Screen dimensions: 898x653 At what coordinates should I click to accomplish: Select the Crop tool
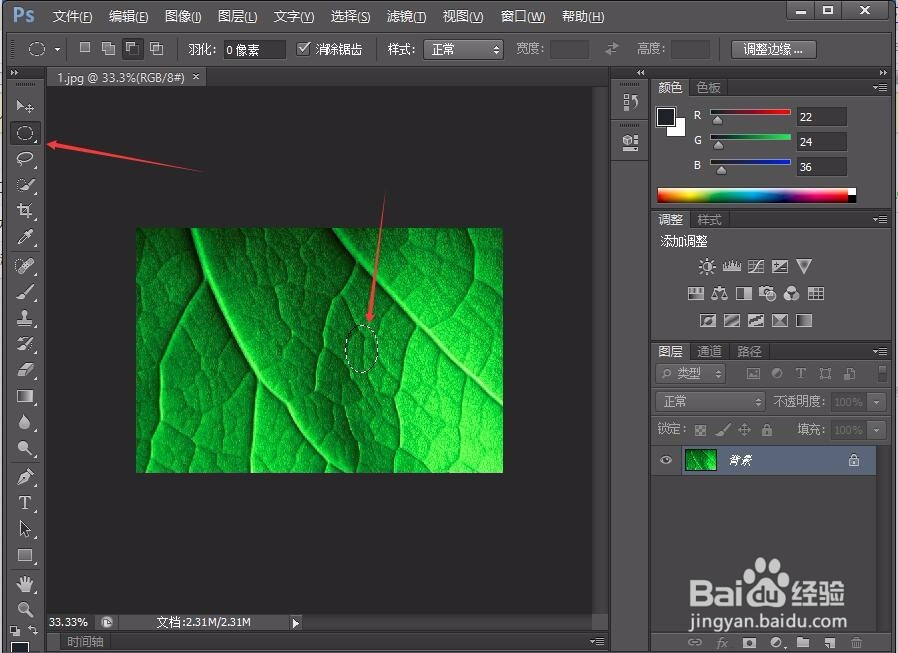click(25, 210)
